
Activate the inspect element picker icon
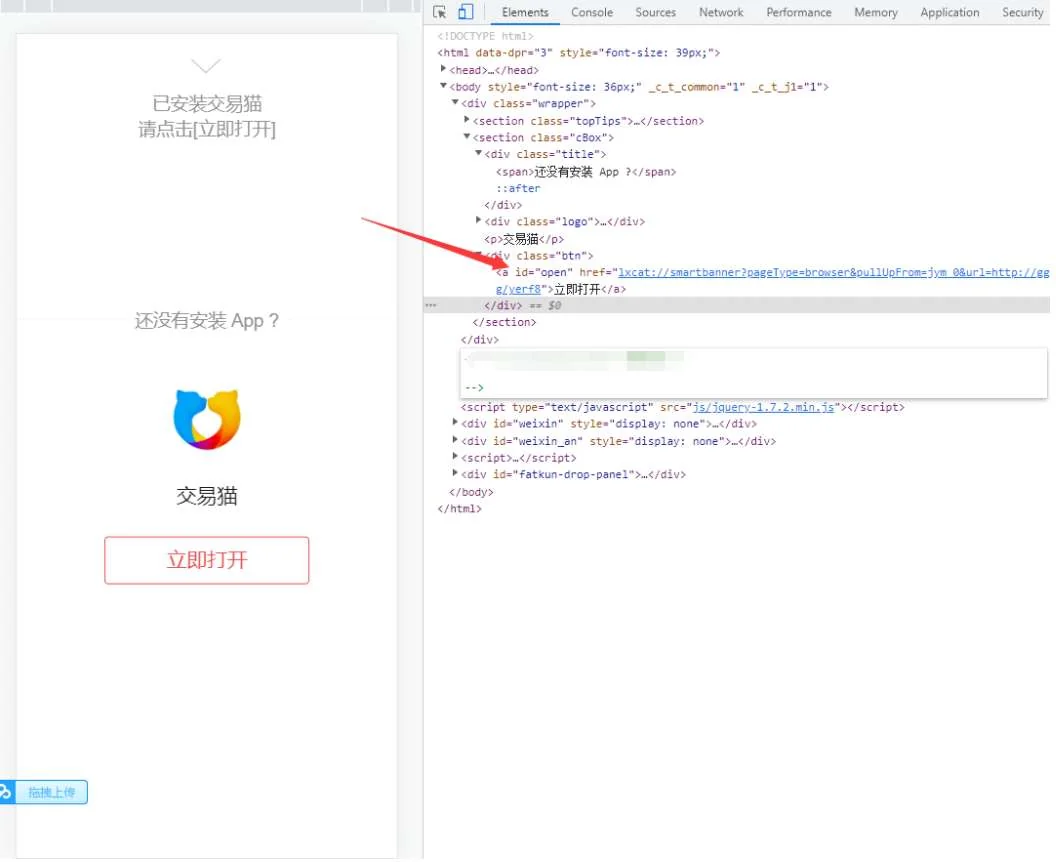coord(440,12)
